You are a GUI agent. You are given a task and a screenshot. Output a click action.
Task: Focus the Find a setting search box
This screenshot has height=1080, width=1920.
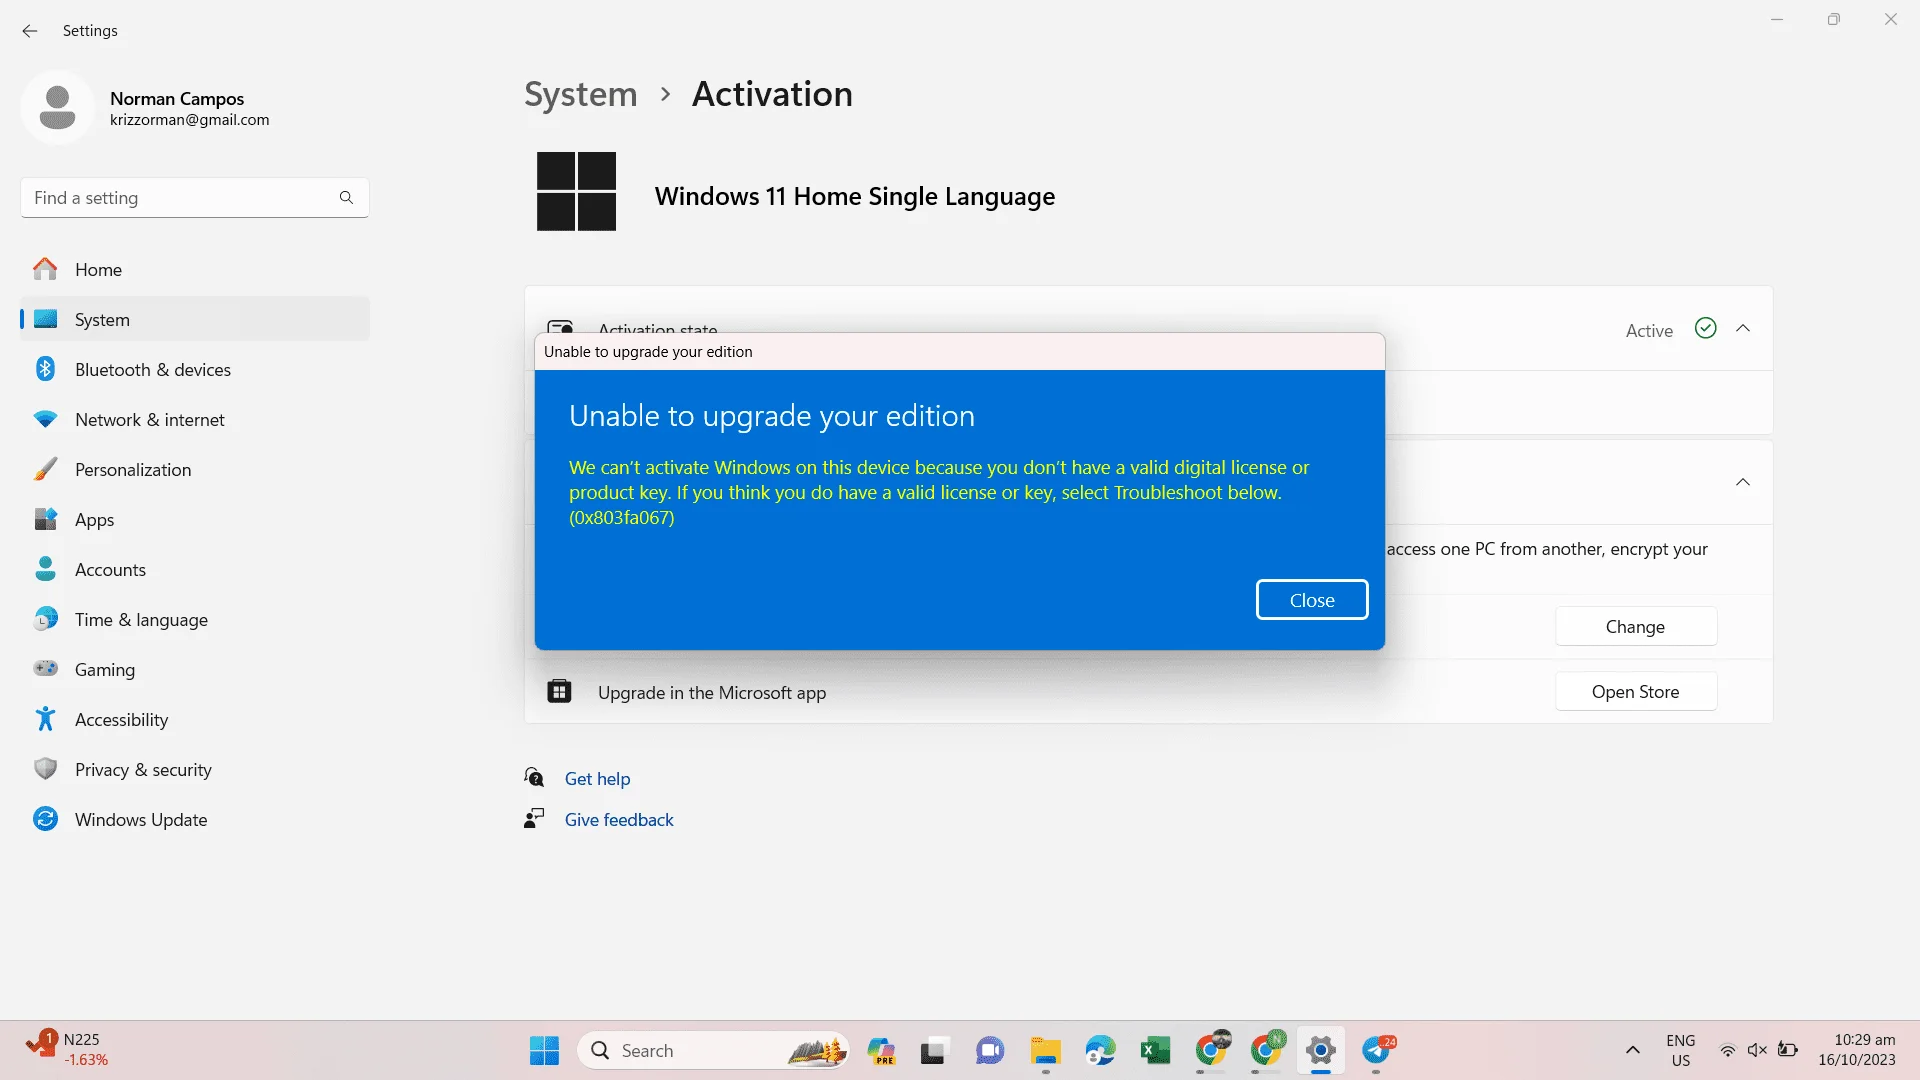tap(195, 198)
